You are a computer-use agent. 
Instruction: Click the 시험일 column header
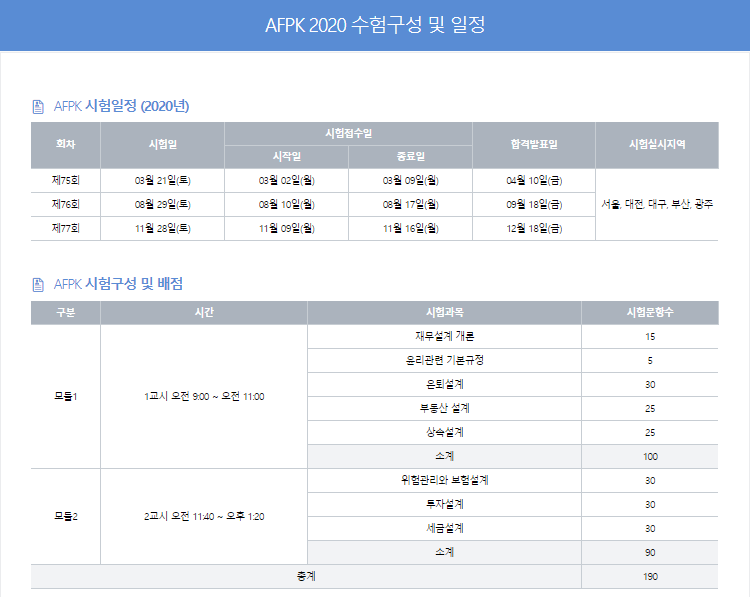[163, 144]
